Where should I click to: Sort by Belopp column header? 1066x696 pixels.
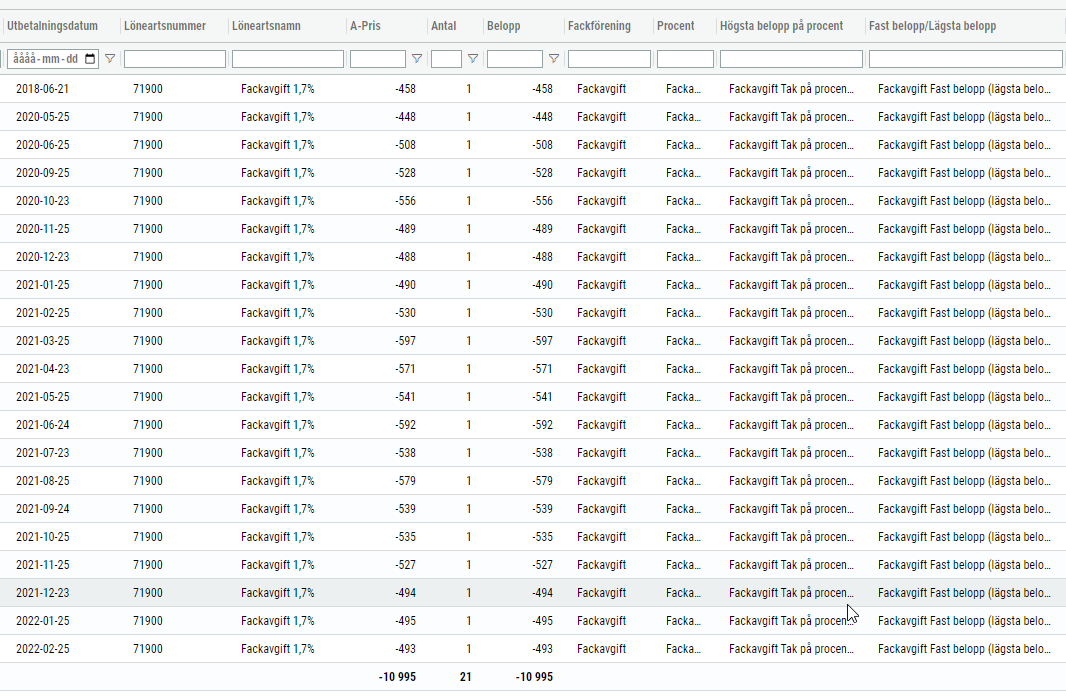click(503, 26)
